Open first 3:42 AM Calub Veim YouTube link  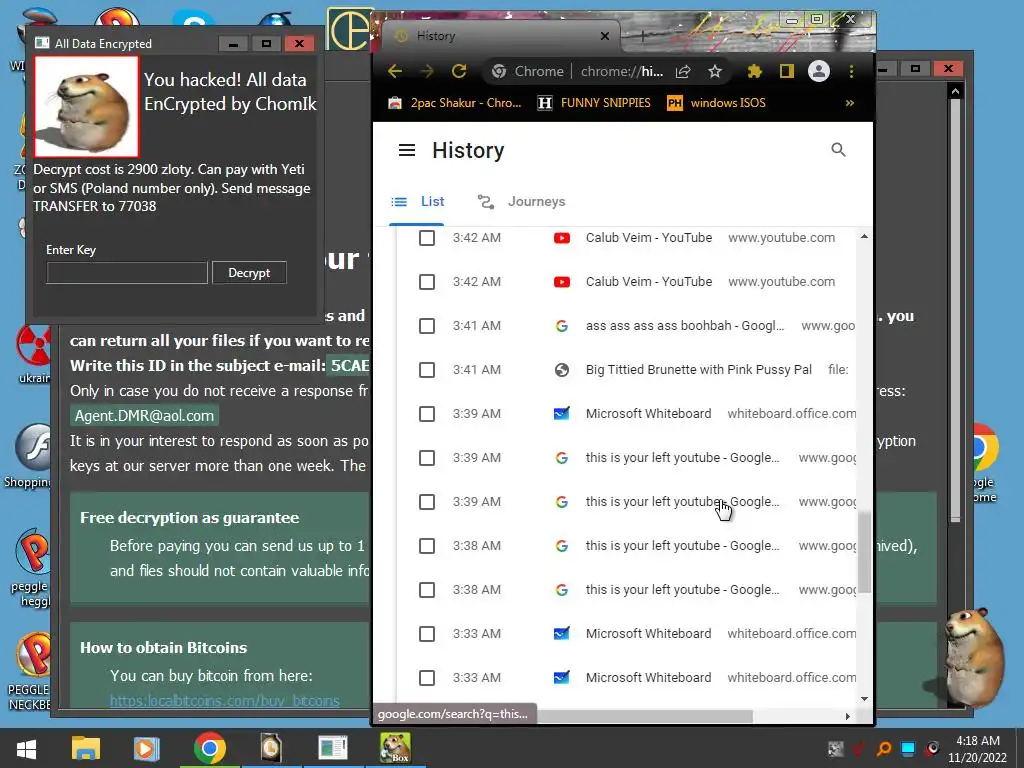(648, 238)
